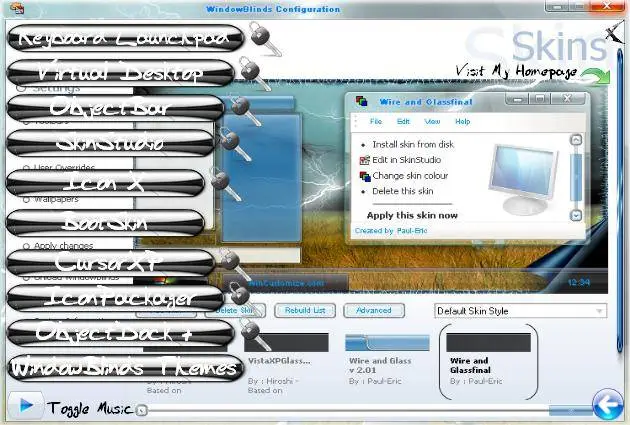
Task: Open the ObjectDock + button
Action: [x=121, y=333]
